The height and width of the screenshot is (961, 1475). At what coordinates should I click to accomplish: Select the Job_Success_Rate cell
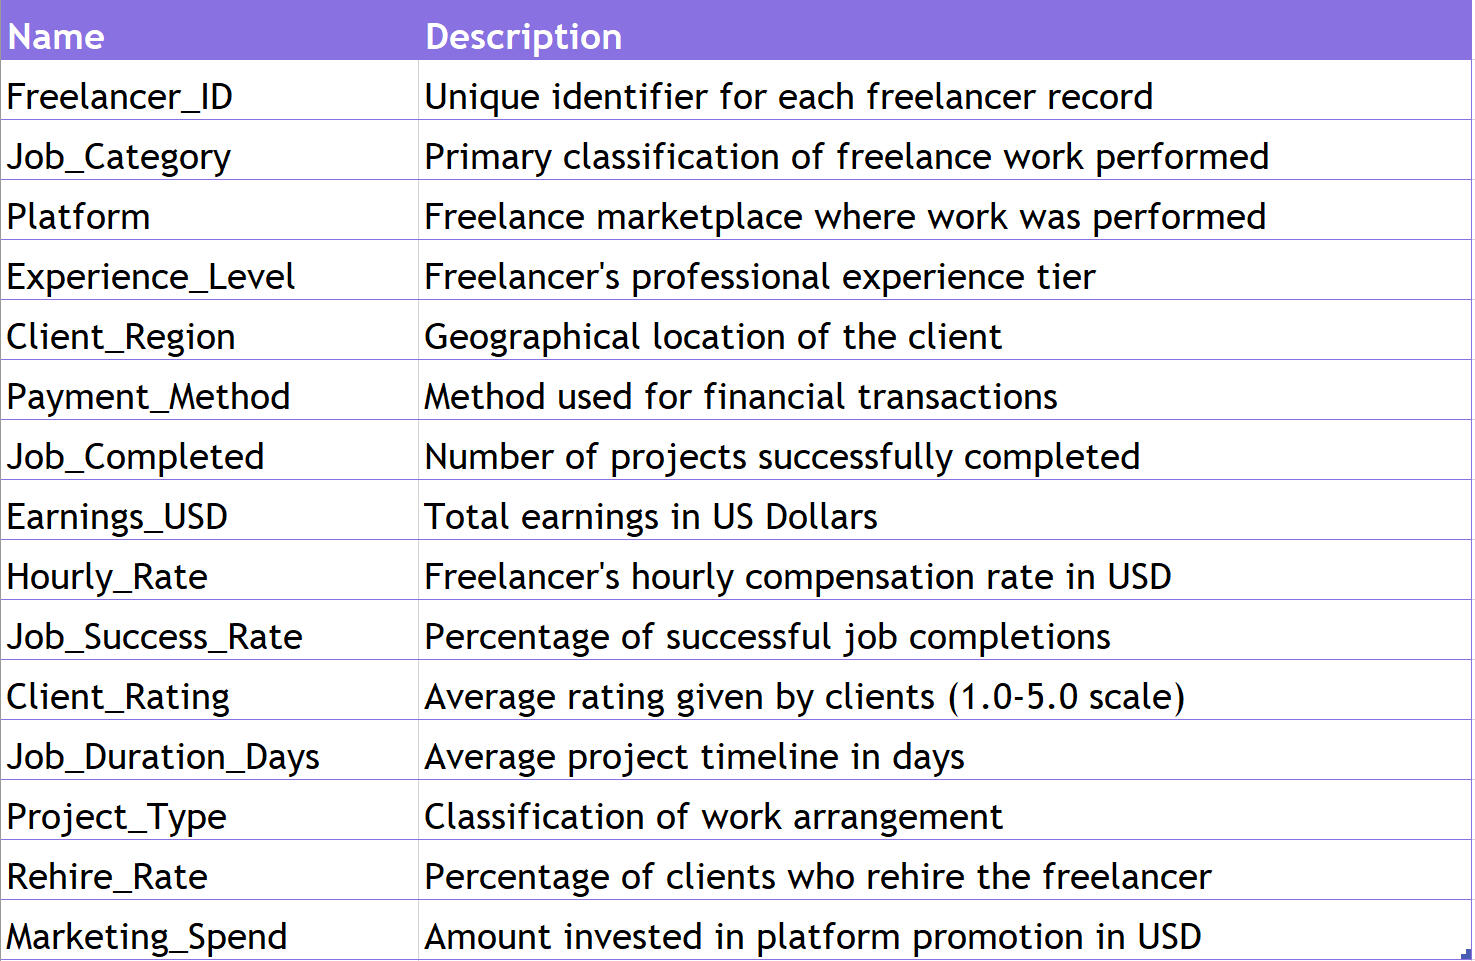154,637
